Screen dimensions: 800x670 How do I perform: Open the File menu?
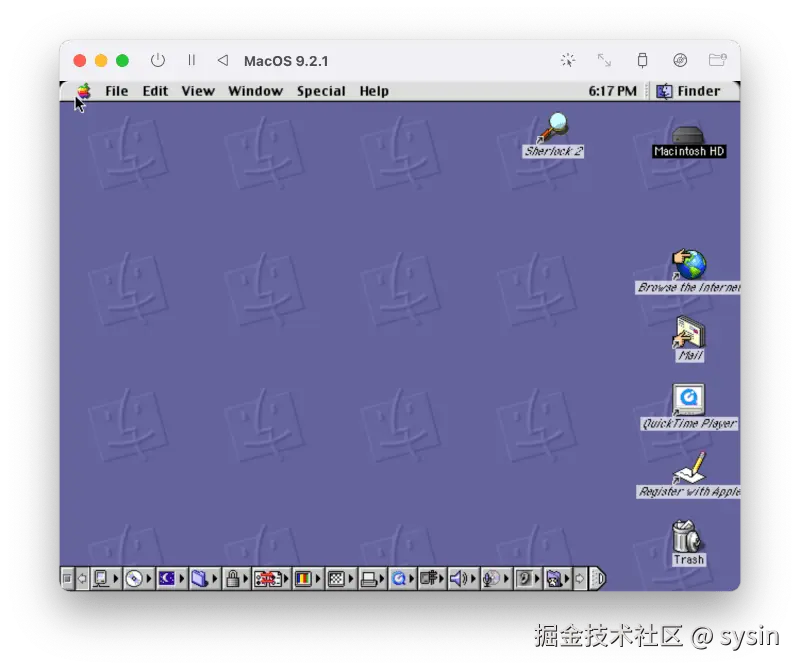[x=116, y=91]
